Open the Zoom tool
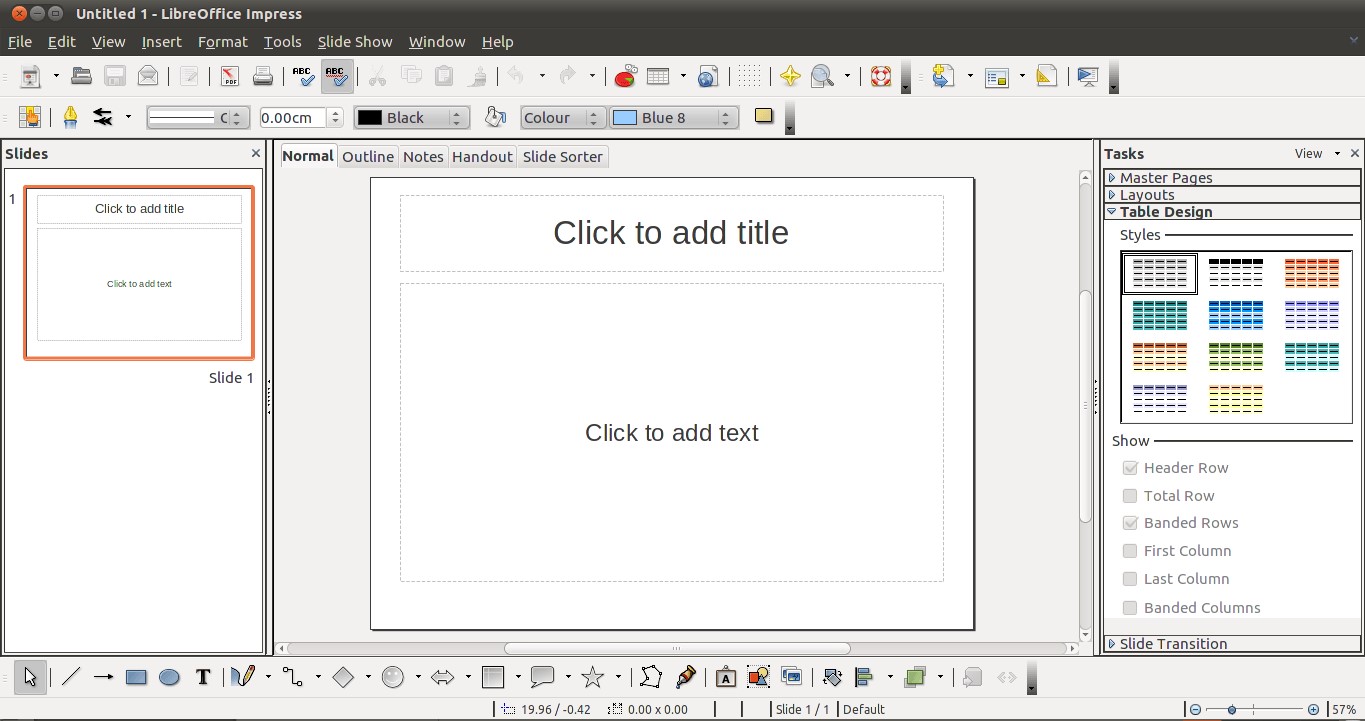 [820, 76]
